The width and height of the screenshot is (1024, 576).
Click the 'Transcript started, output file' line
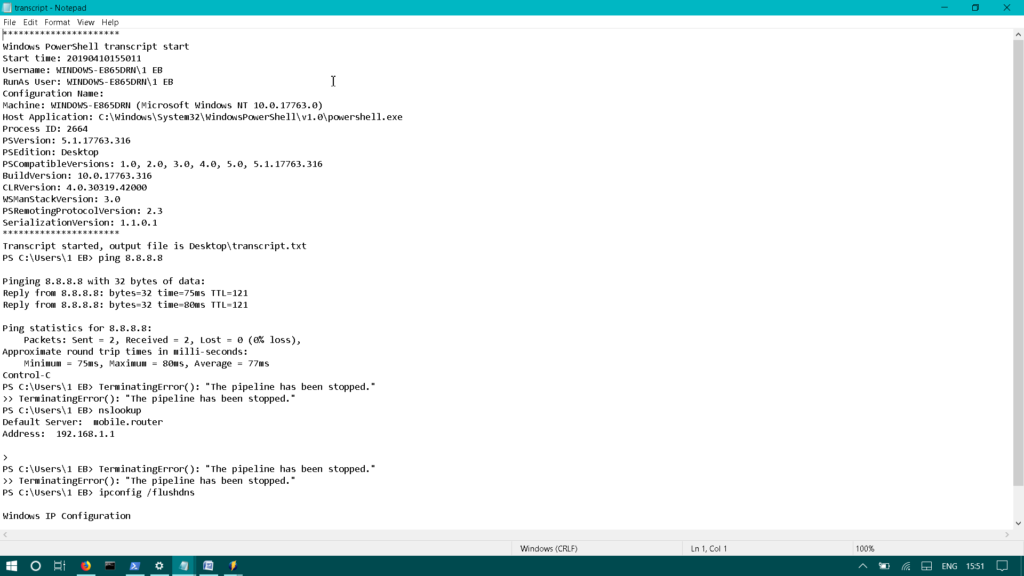(x=154, y=246)
